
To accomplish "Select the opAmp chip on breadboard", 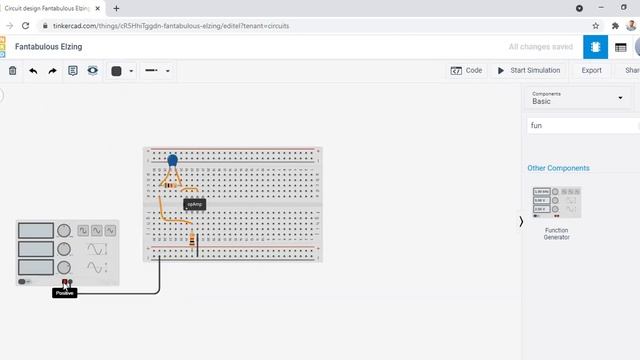I will [x=195, y=204].
